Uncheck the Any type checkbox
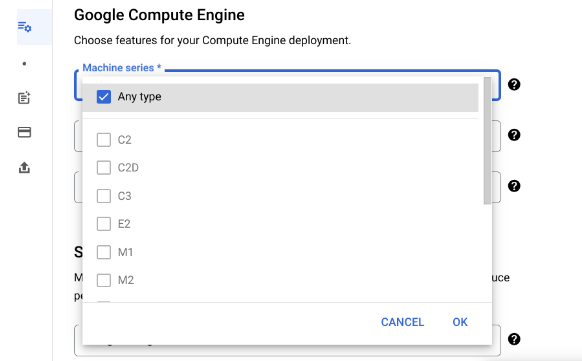 pyautogui.click(x=104, y=97)
